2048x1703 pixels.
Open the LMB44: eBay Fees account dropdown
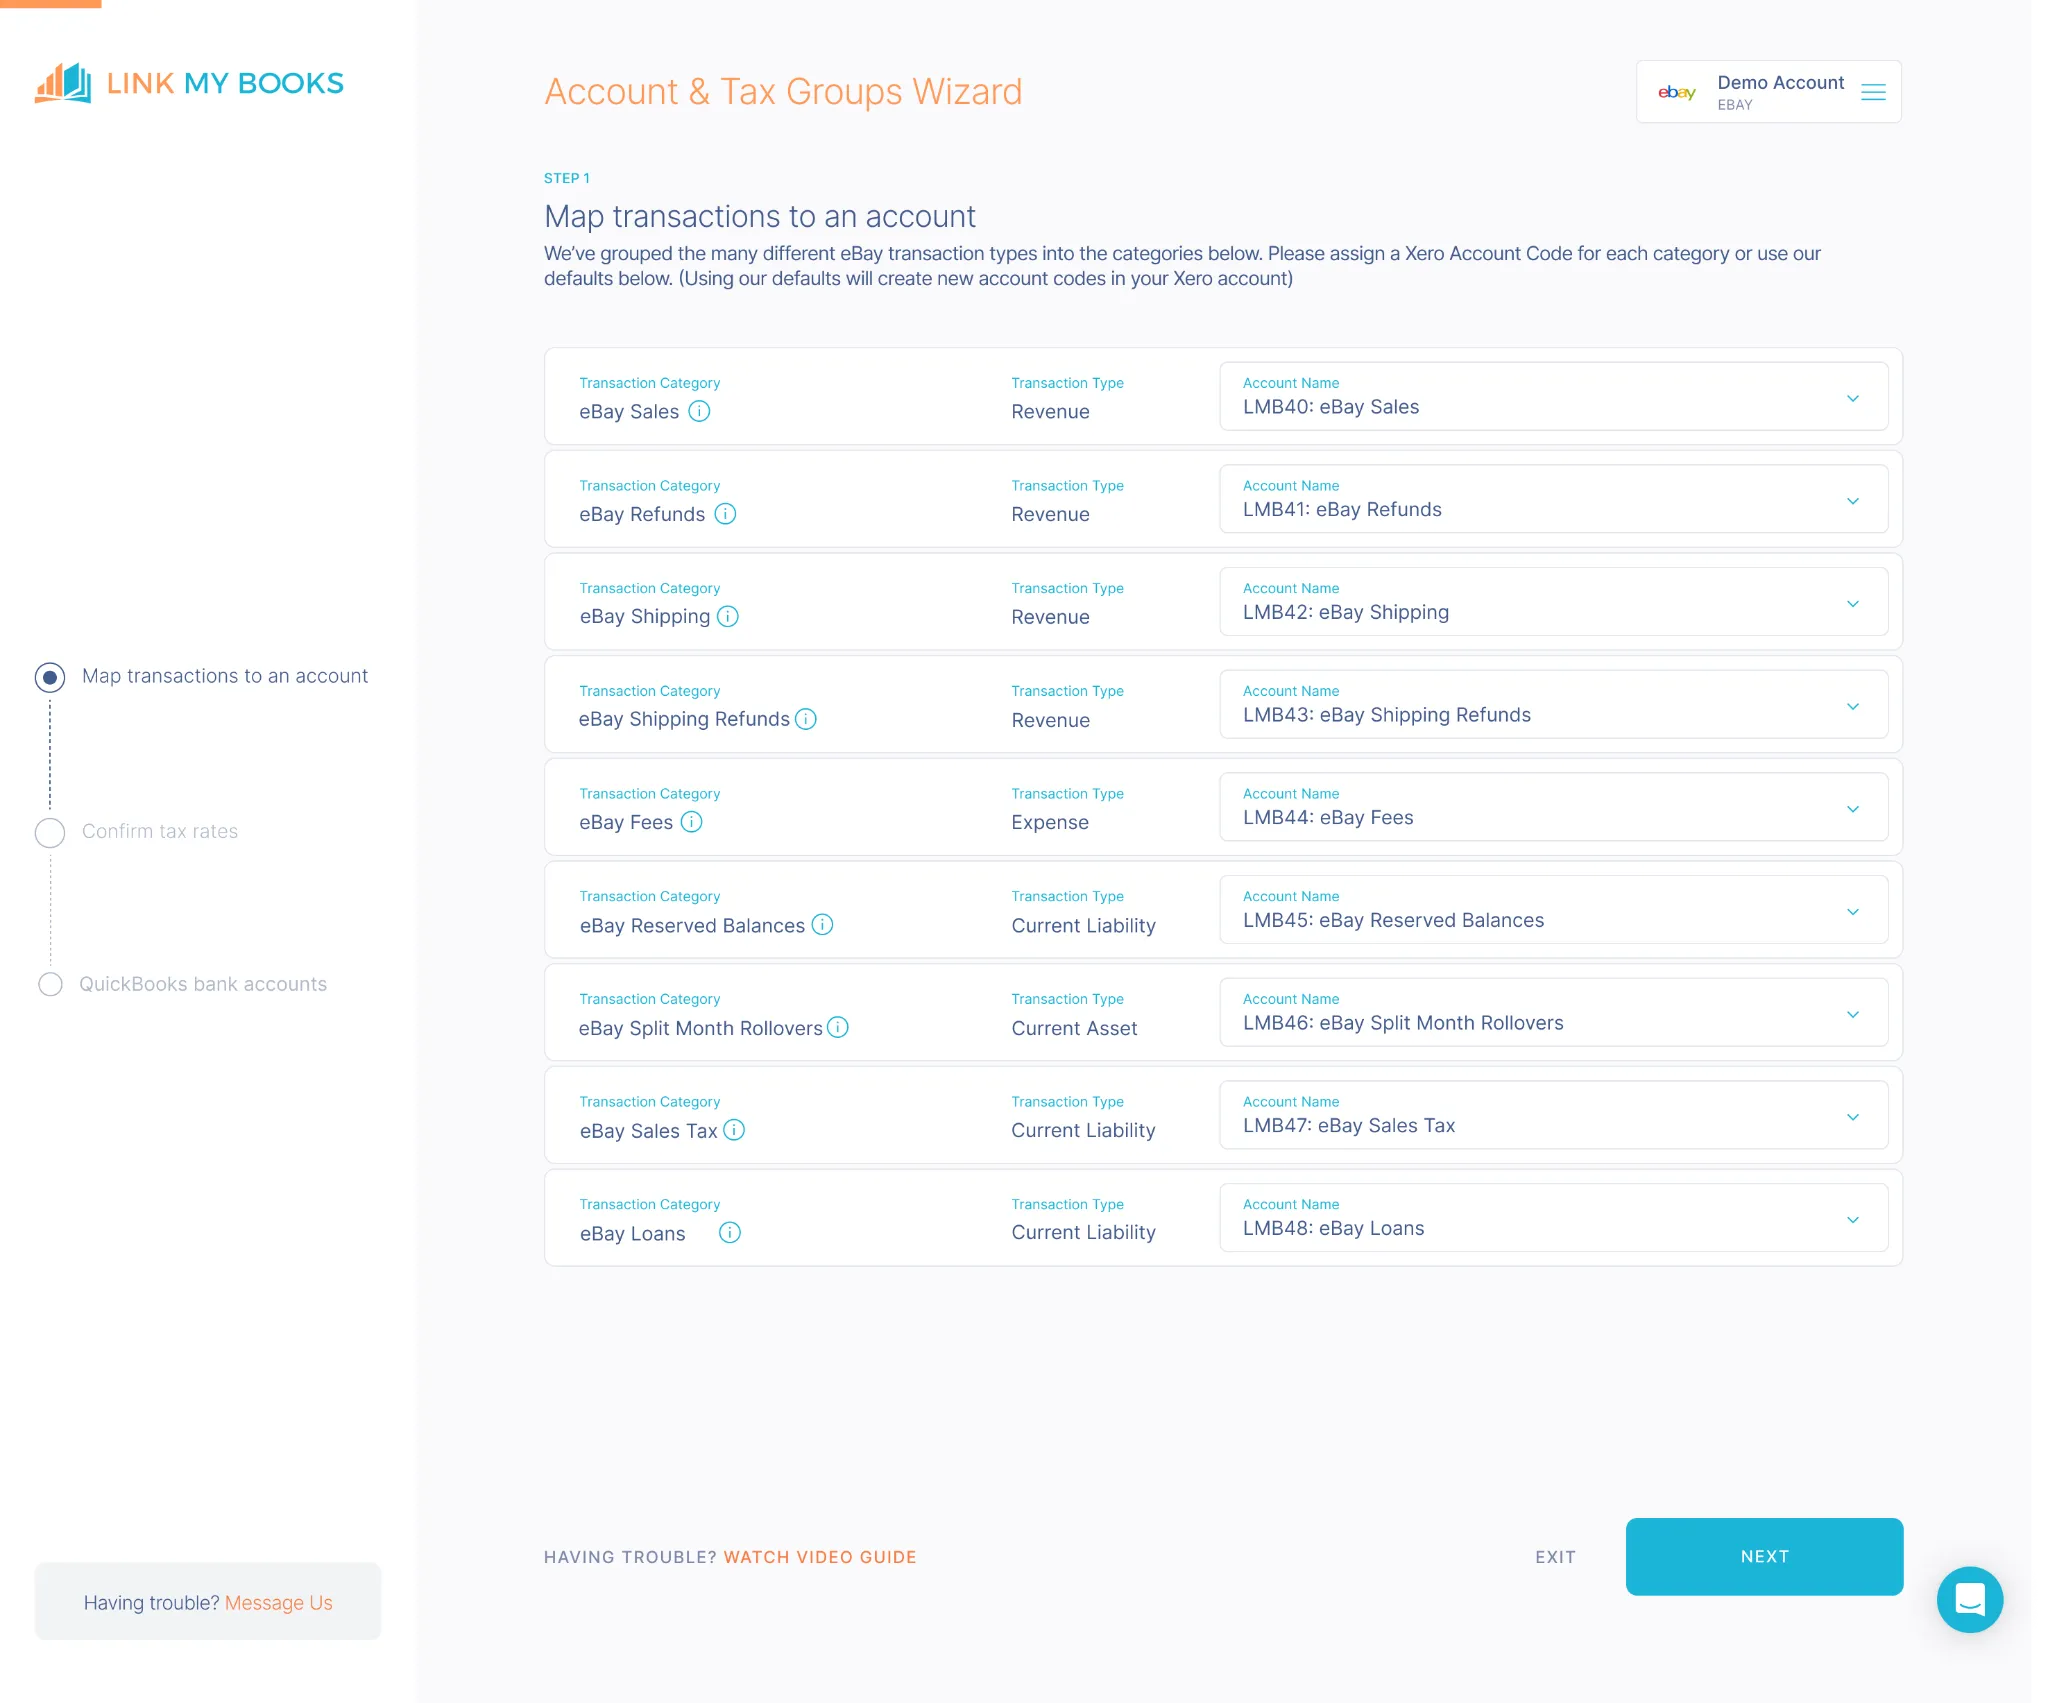click(x=1553, y=807)
